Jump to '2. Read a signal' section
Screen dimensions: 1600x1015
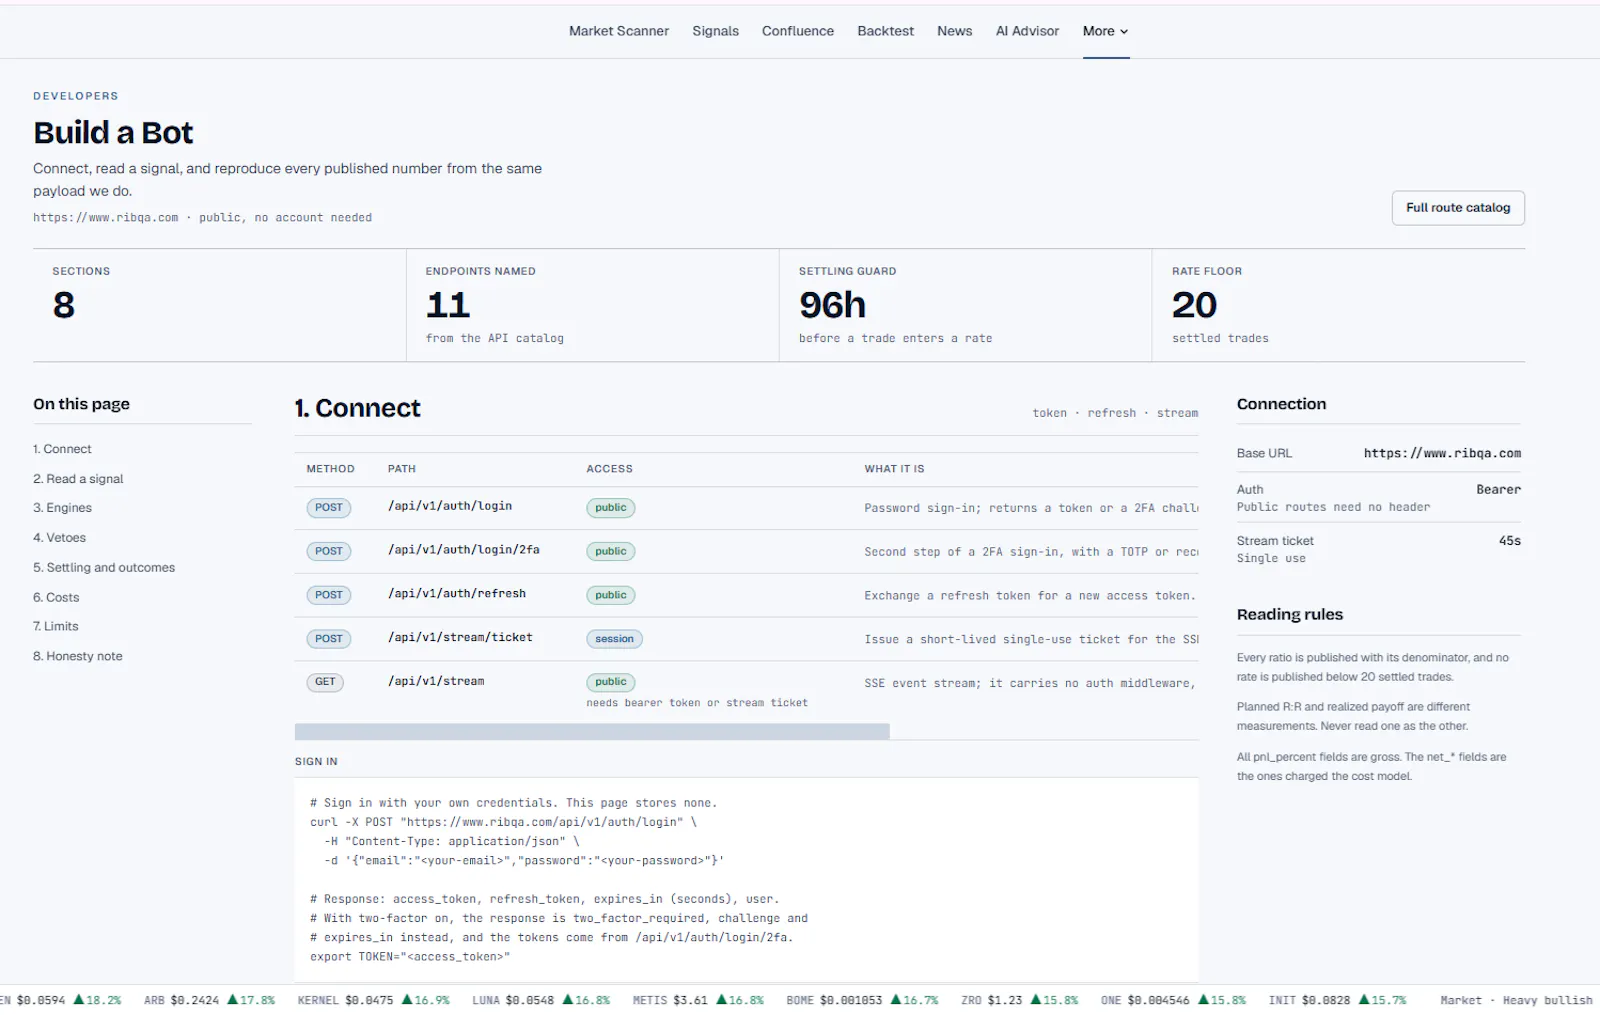[x=78, y=479]
